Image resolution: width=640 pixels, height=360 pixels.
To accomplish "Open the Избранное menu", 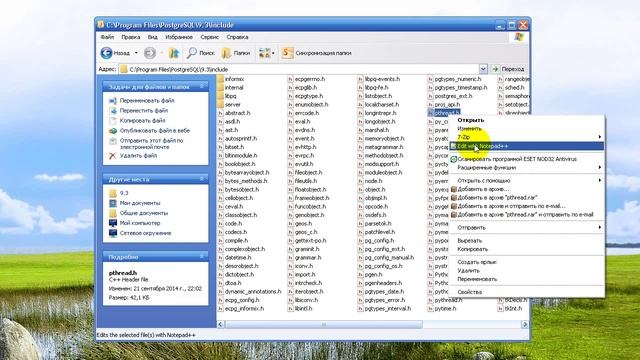I will (x=179, y=37).
